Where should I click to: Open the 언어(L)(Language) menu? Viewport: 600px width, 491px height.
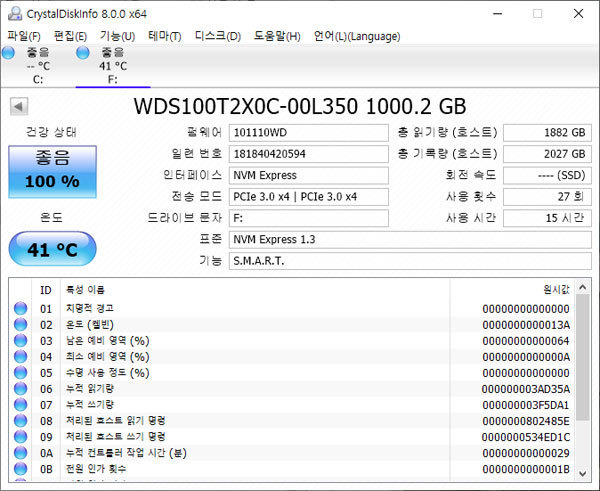coord(357,36)
